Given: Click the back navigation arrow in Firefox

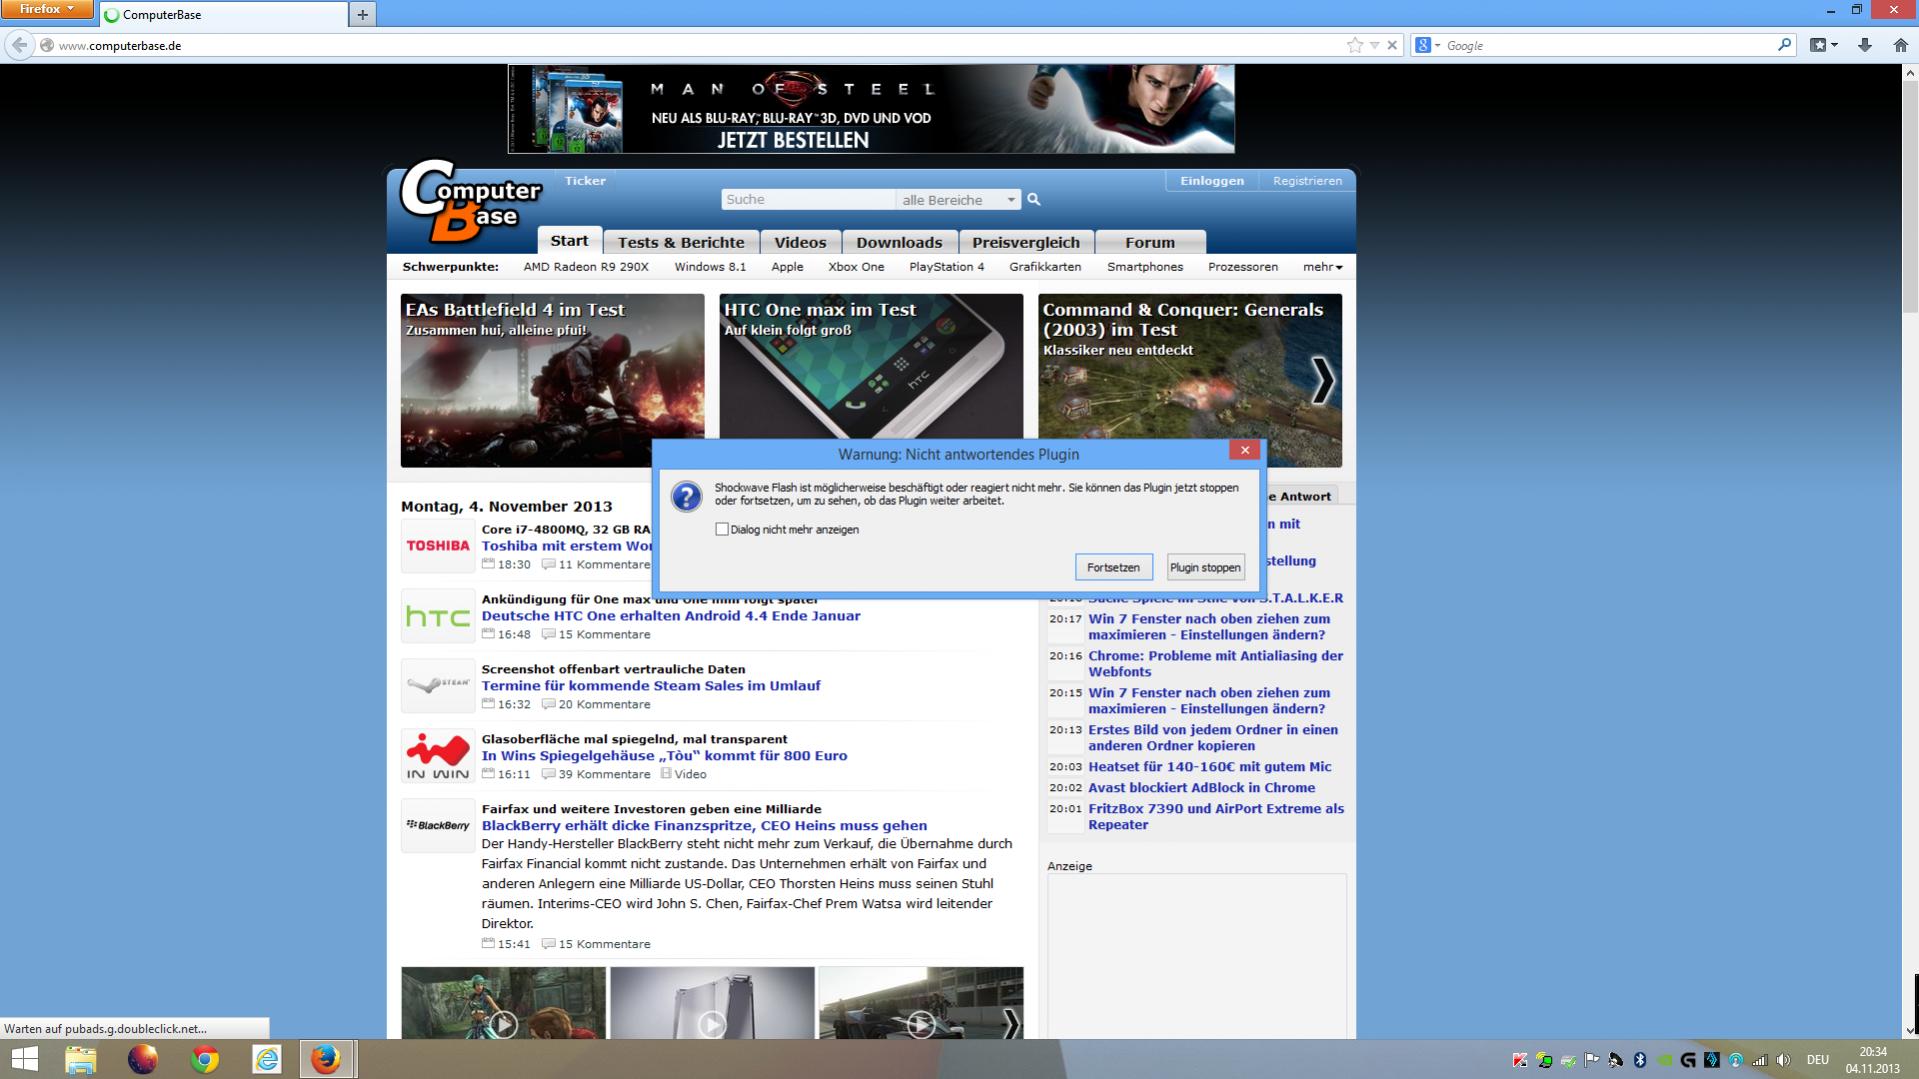Looking at the screenshot, I should pyautogui.click(x=19, y=45).
